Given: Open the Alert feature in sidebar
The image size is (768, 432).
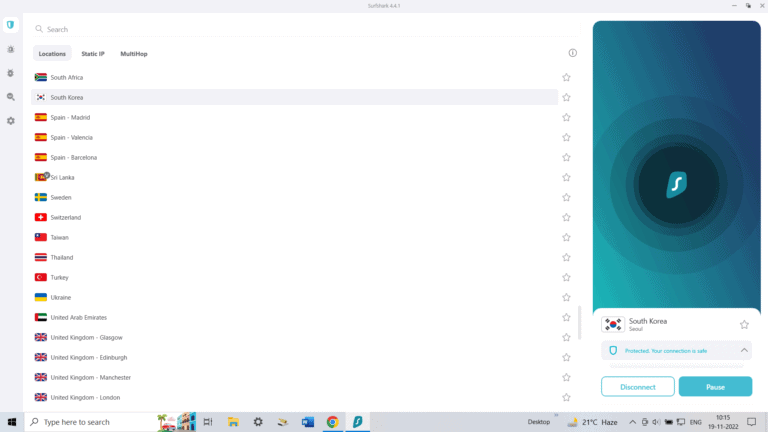Looking at the screenshot, I should tap(10, 49).
